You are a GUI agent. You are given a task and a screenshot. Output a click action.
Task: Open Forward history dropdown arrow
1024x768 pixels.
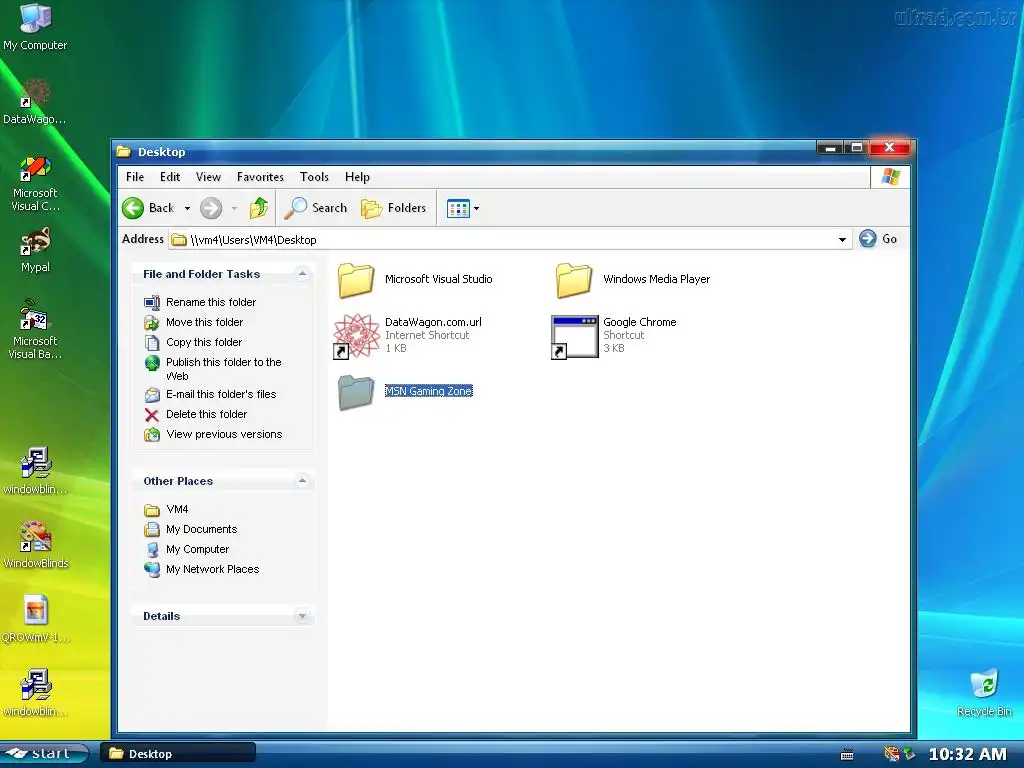[x=234, y=208]
